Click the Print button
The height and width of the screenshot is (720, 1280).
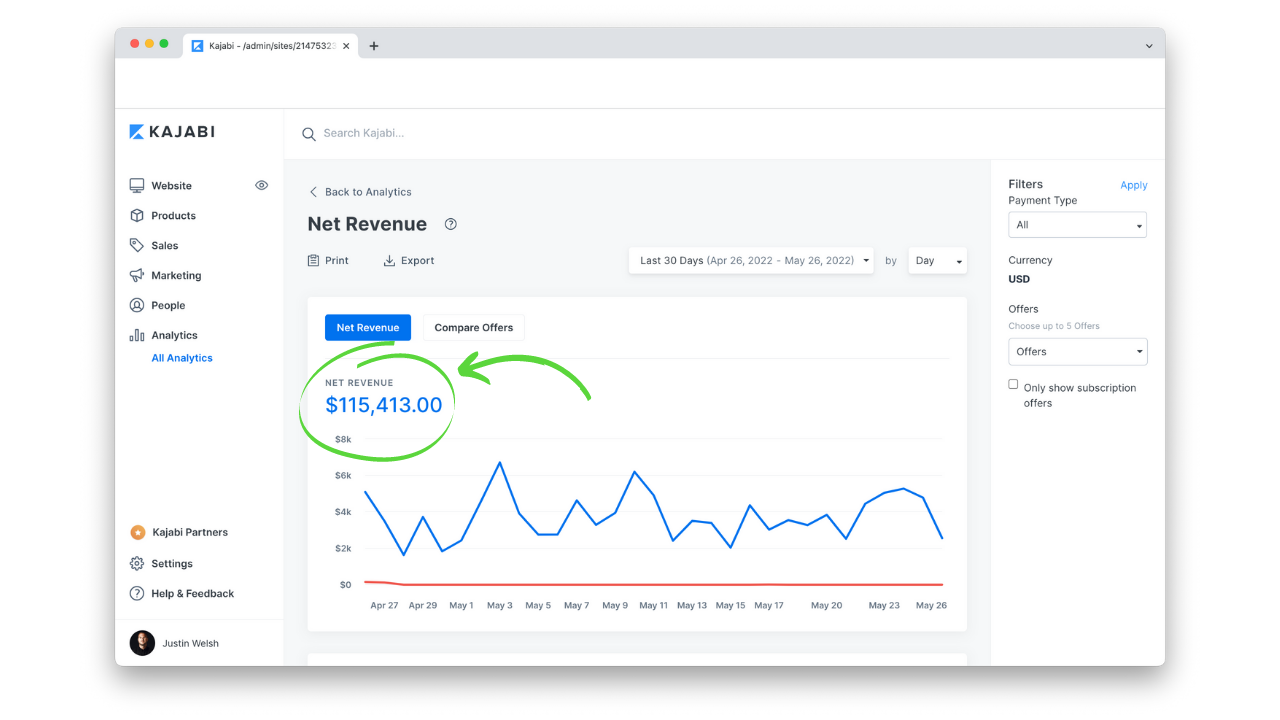point(328,260)
